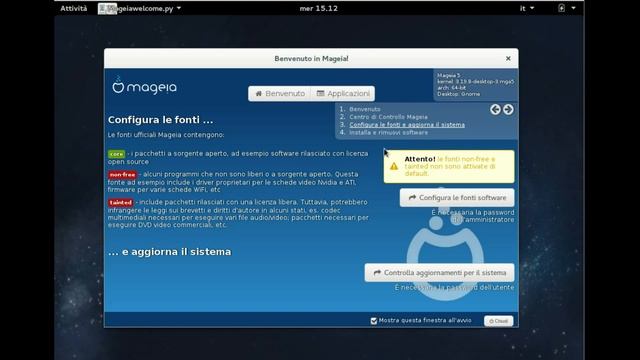Open 'Configura le fonti e aggiorna il sistema' link
Screen dimensions: 640x360
(407, 125)
